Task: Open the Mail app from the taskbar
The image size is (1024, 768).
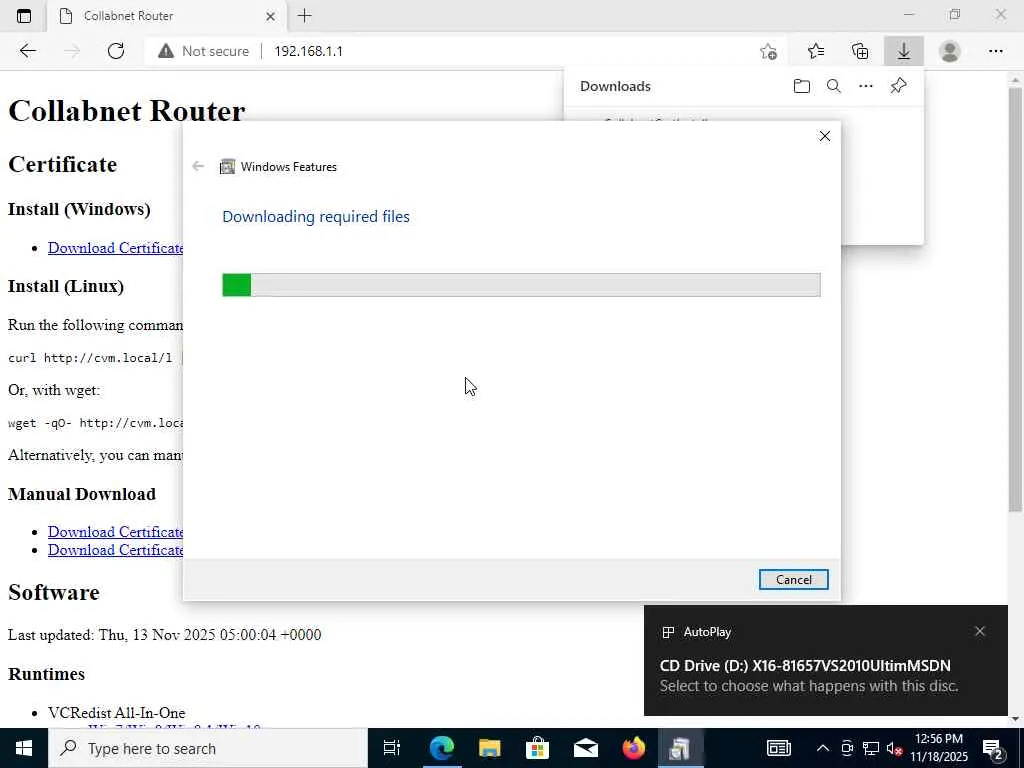Action: tap(586, 748)
